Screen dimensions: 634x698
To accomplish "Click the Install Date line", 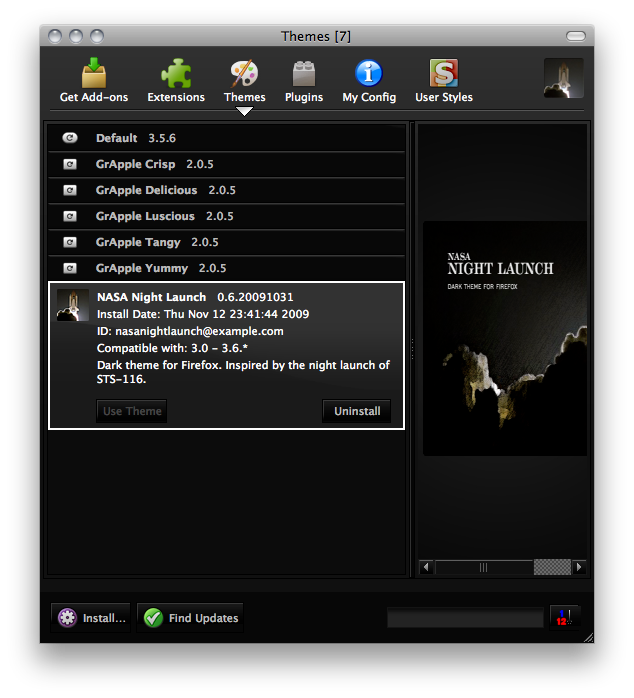I will pos(203,314).
